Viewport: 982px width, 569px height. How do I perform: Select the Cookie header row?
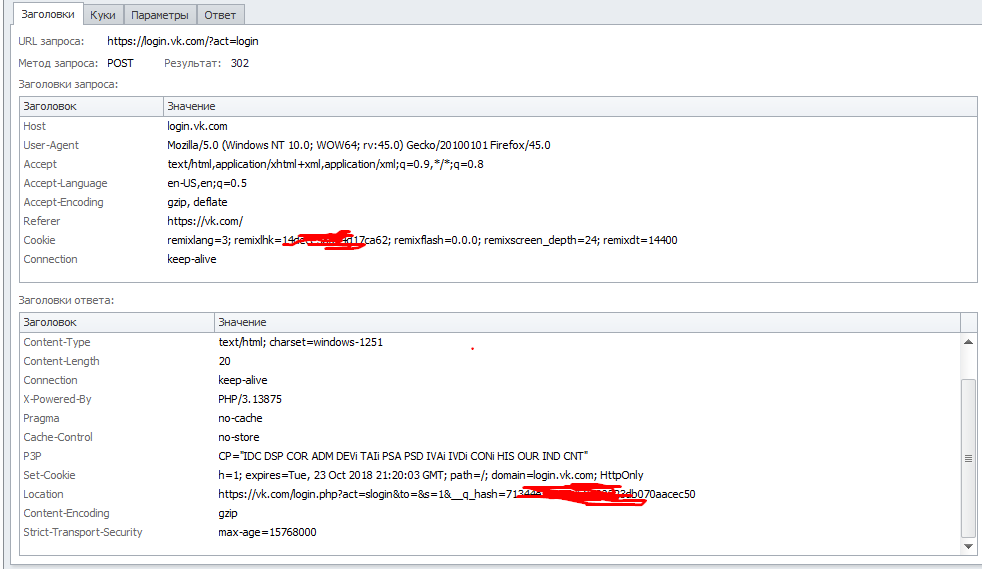[498, 240]
